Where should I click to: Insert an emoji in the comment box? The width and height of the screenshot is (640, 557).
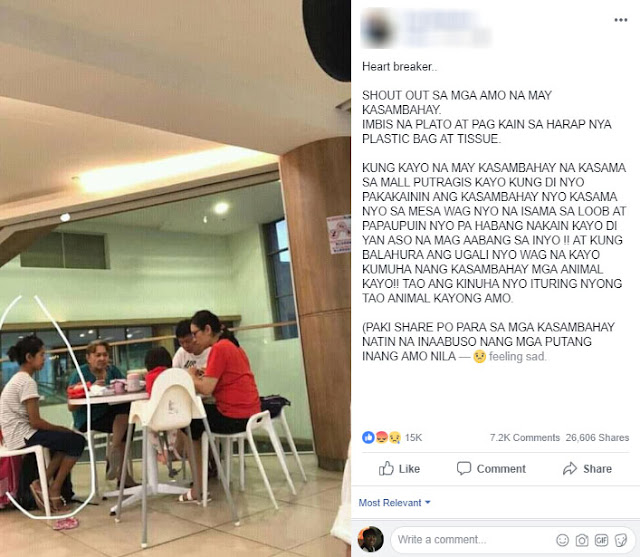tap(562, 540)
